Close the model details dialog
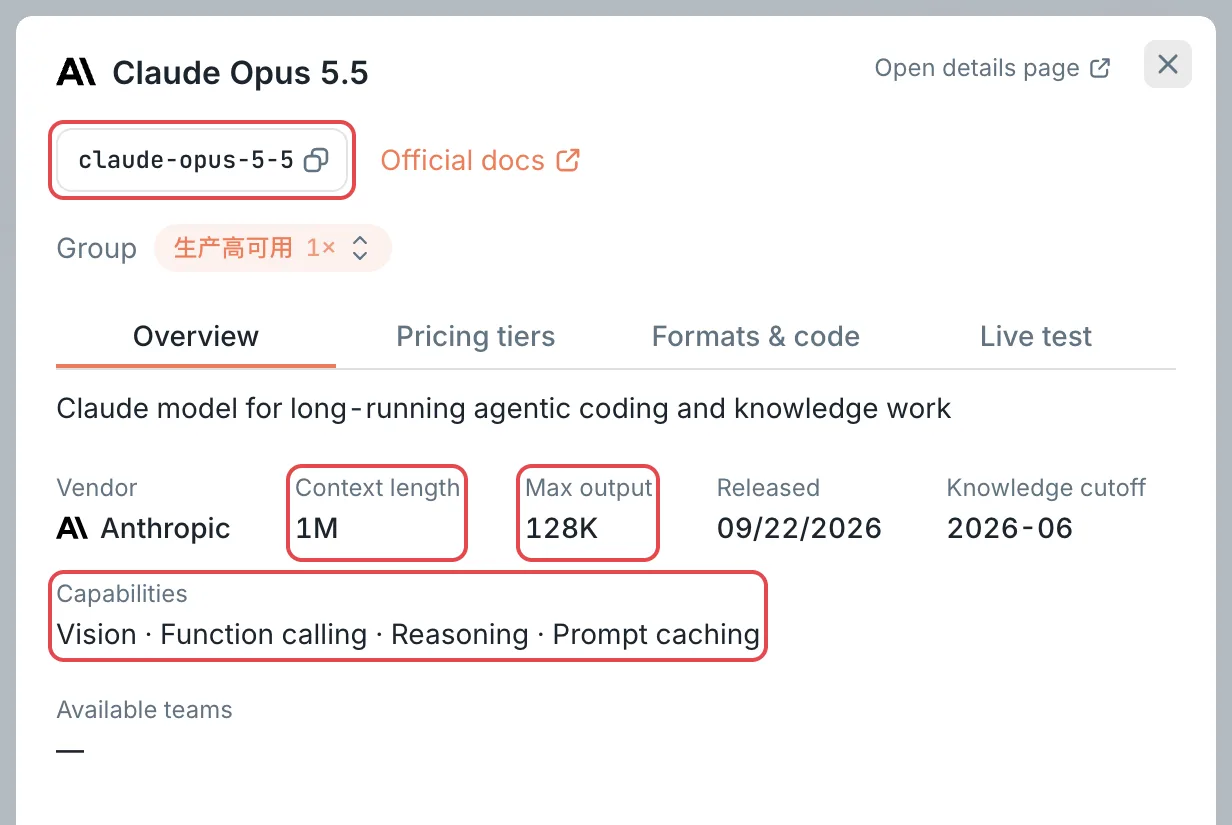The height and width of the screenshot is (825, 1232). tap(1168, 65)
